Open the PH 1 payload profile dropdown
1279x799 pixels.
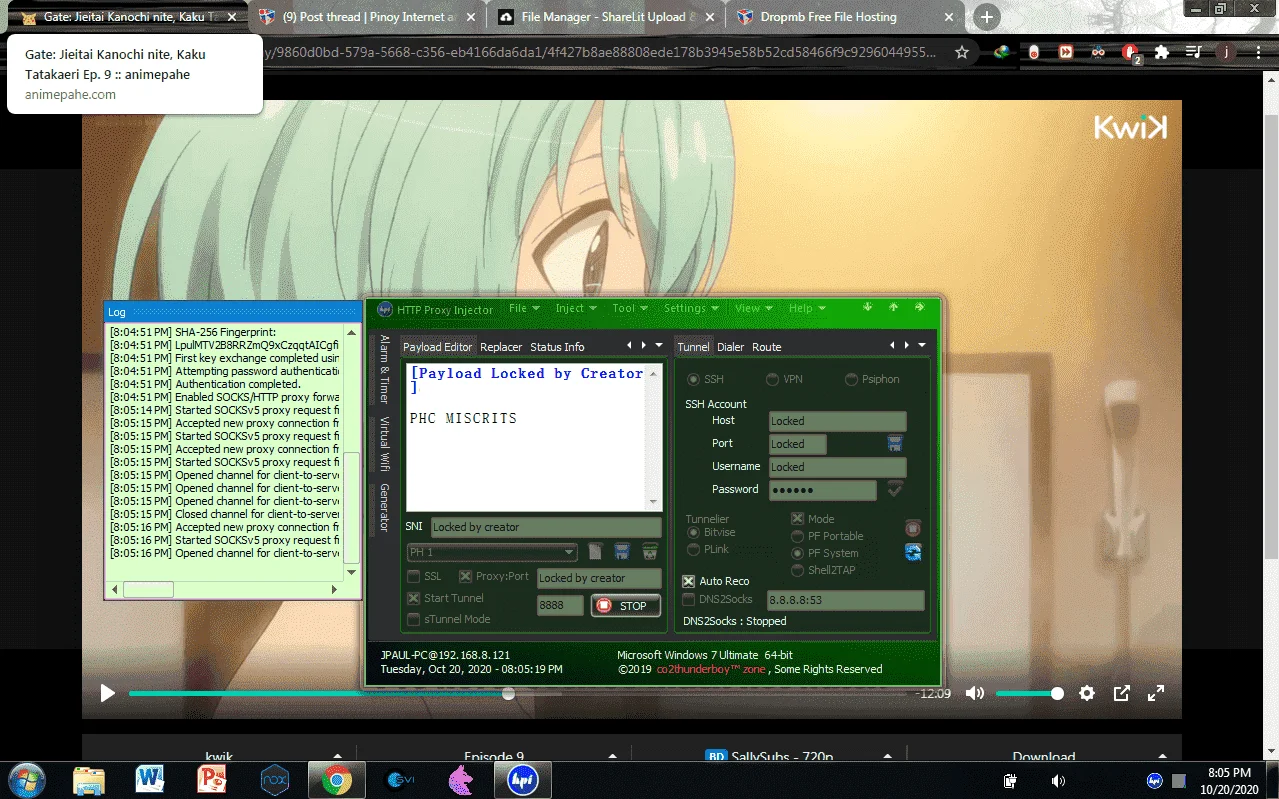coord(491,552)
